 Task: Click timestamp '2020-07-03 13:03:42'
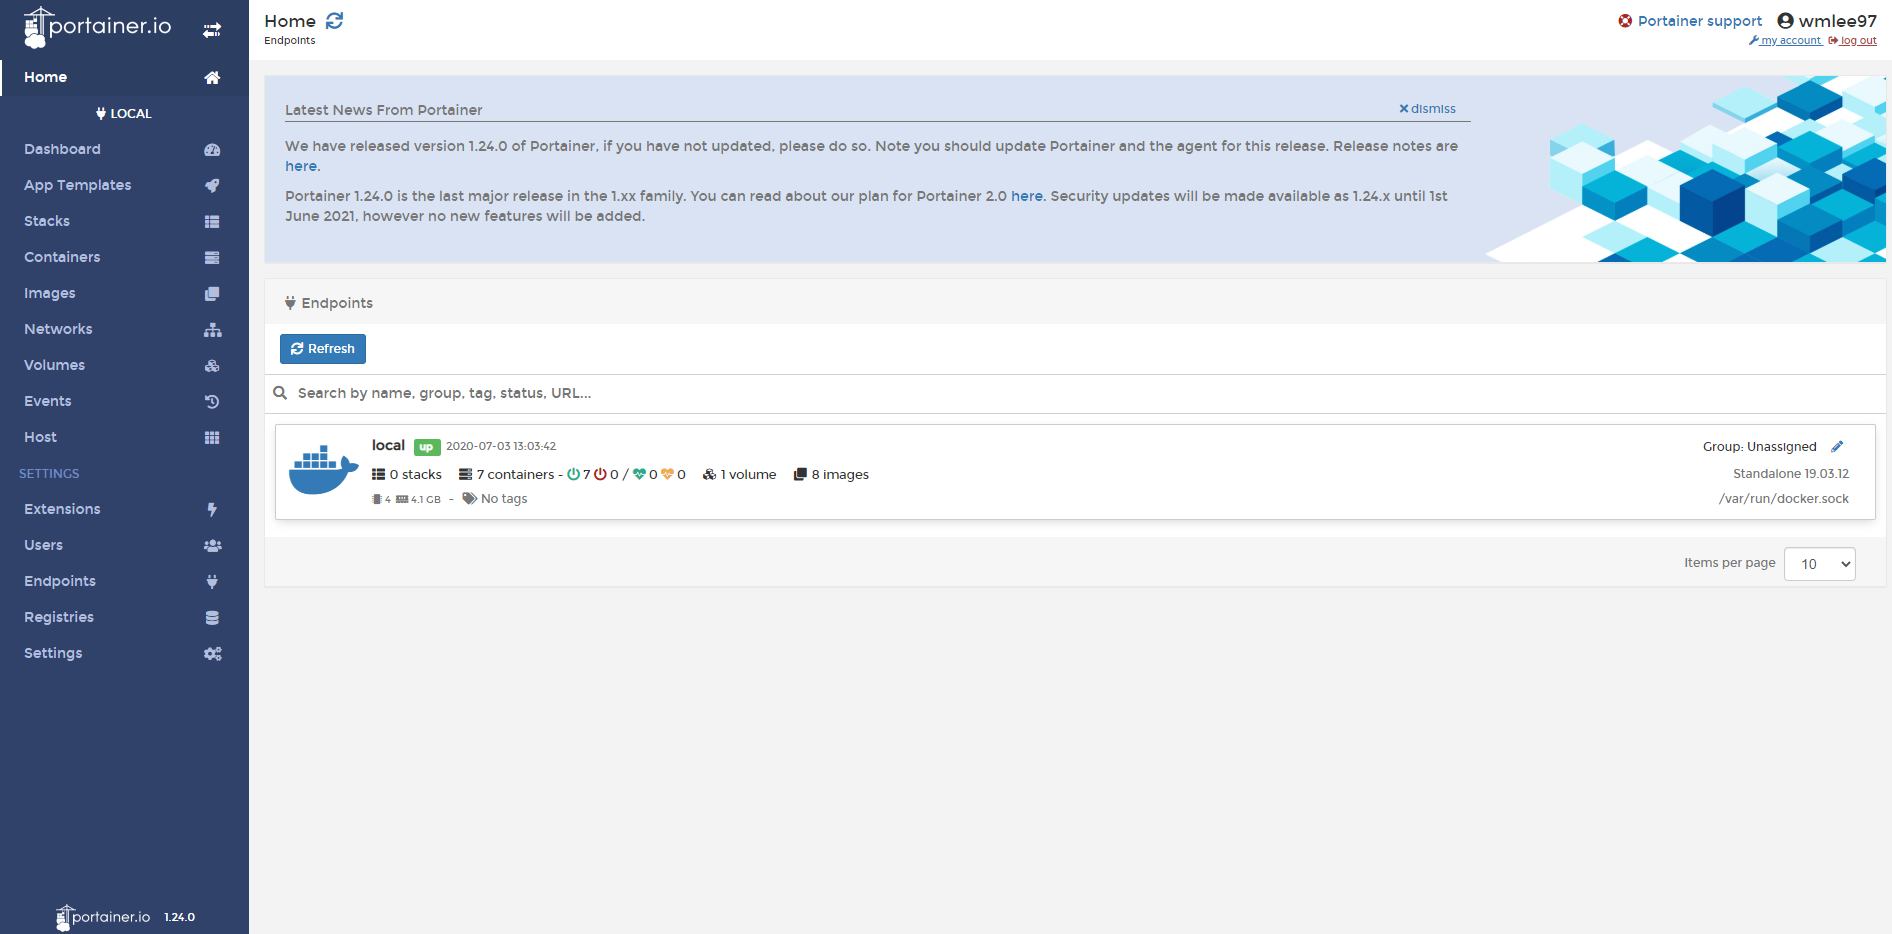tap(501, 446)
